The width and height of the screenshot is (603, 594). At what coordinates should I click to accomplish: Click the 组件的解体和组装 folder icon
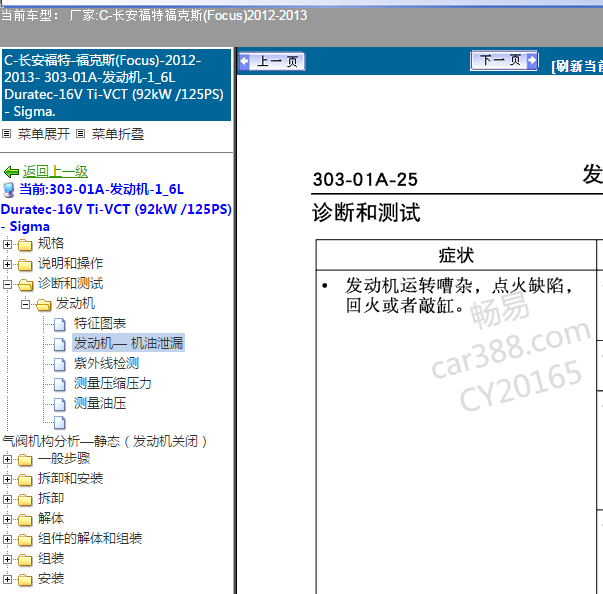click(x=25, y=540)
